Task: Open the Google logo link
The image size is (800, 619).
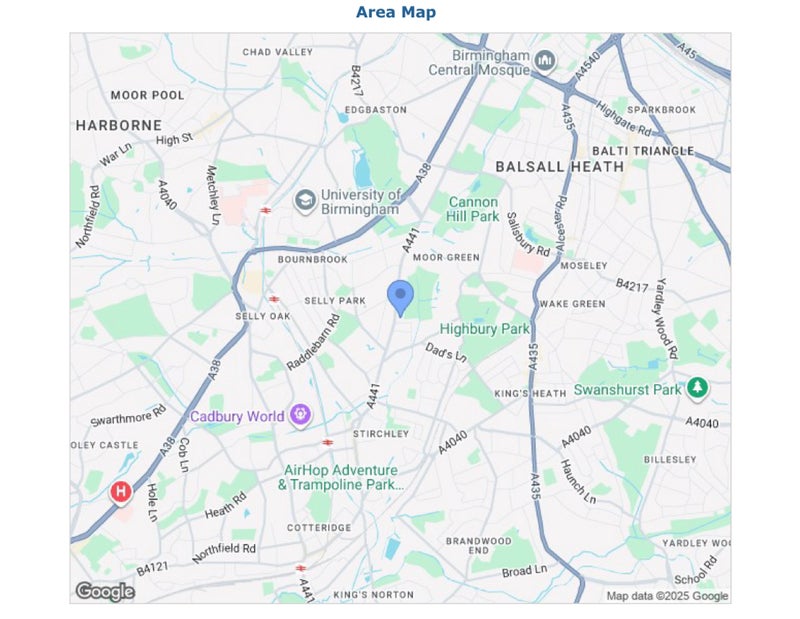Action: 105,592
